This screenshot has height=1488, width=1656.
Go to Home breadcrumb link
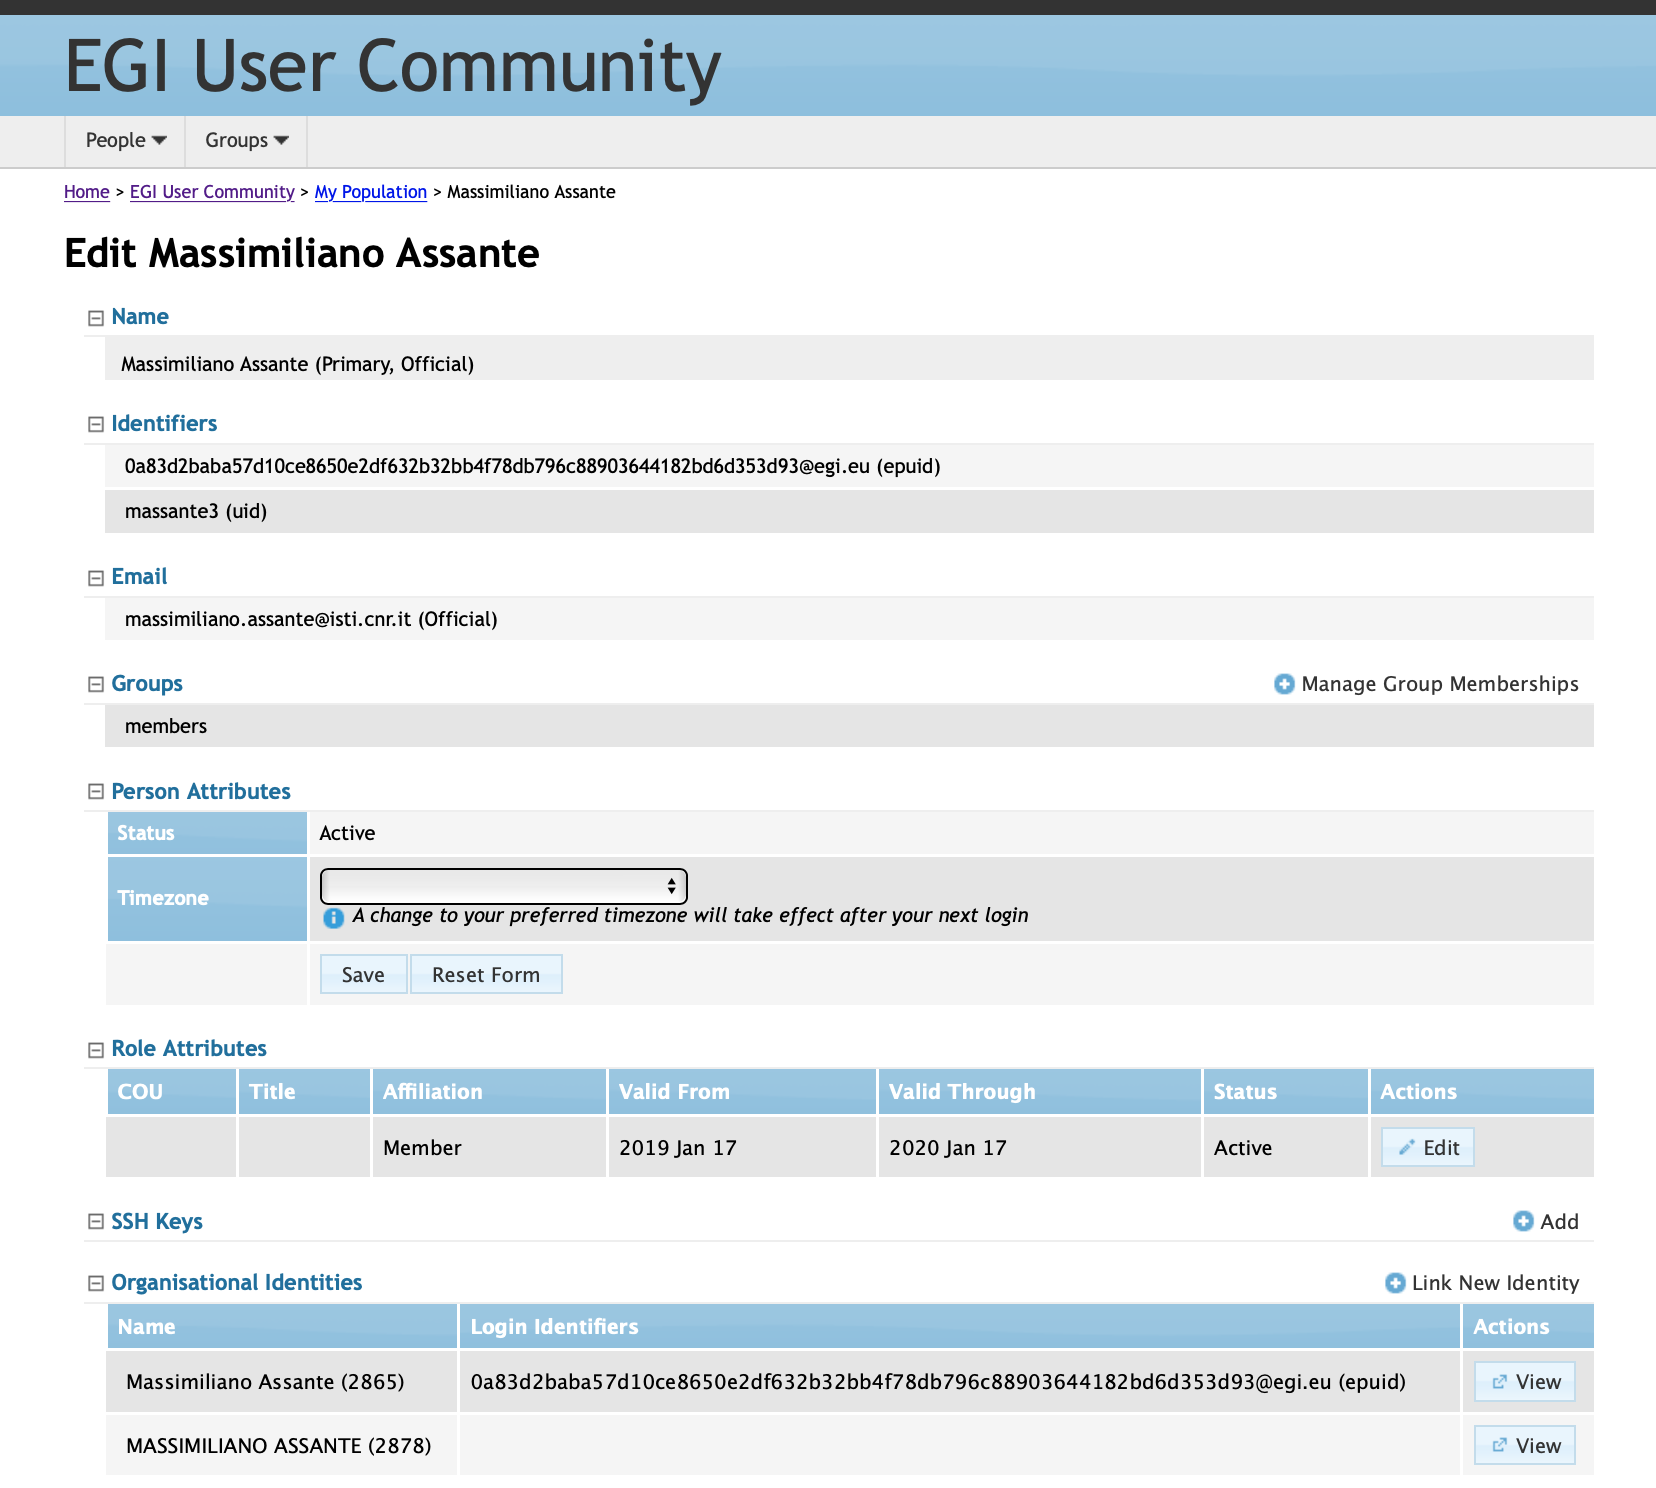coord(87,192)
